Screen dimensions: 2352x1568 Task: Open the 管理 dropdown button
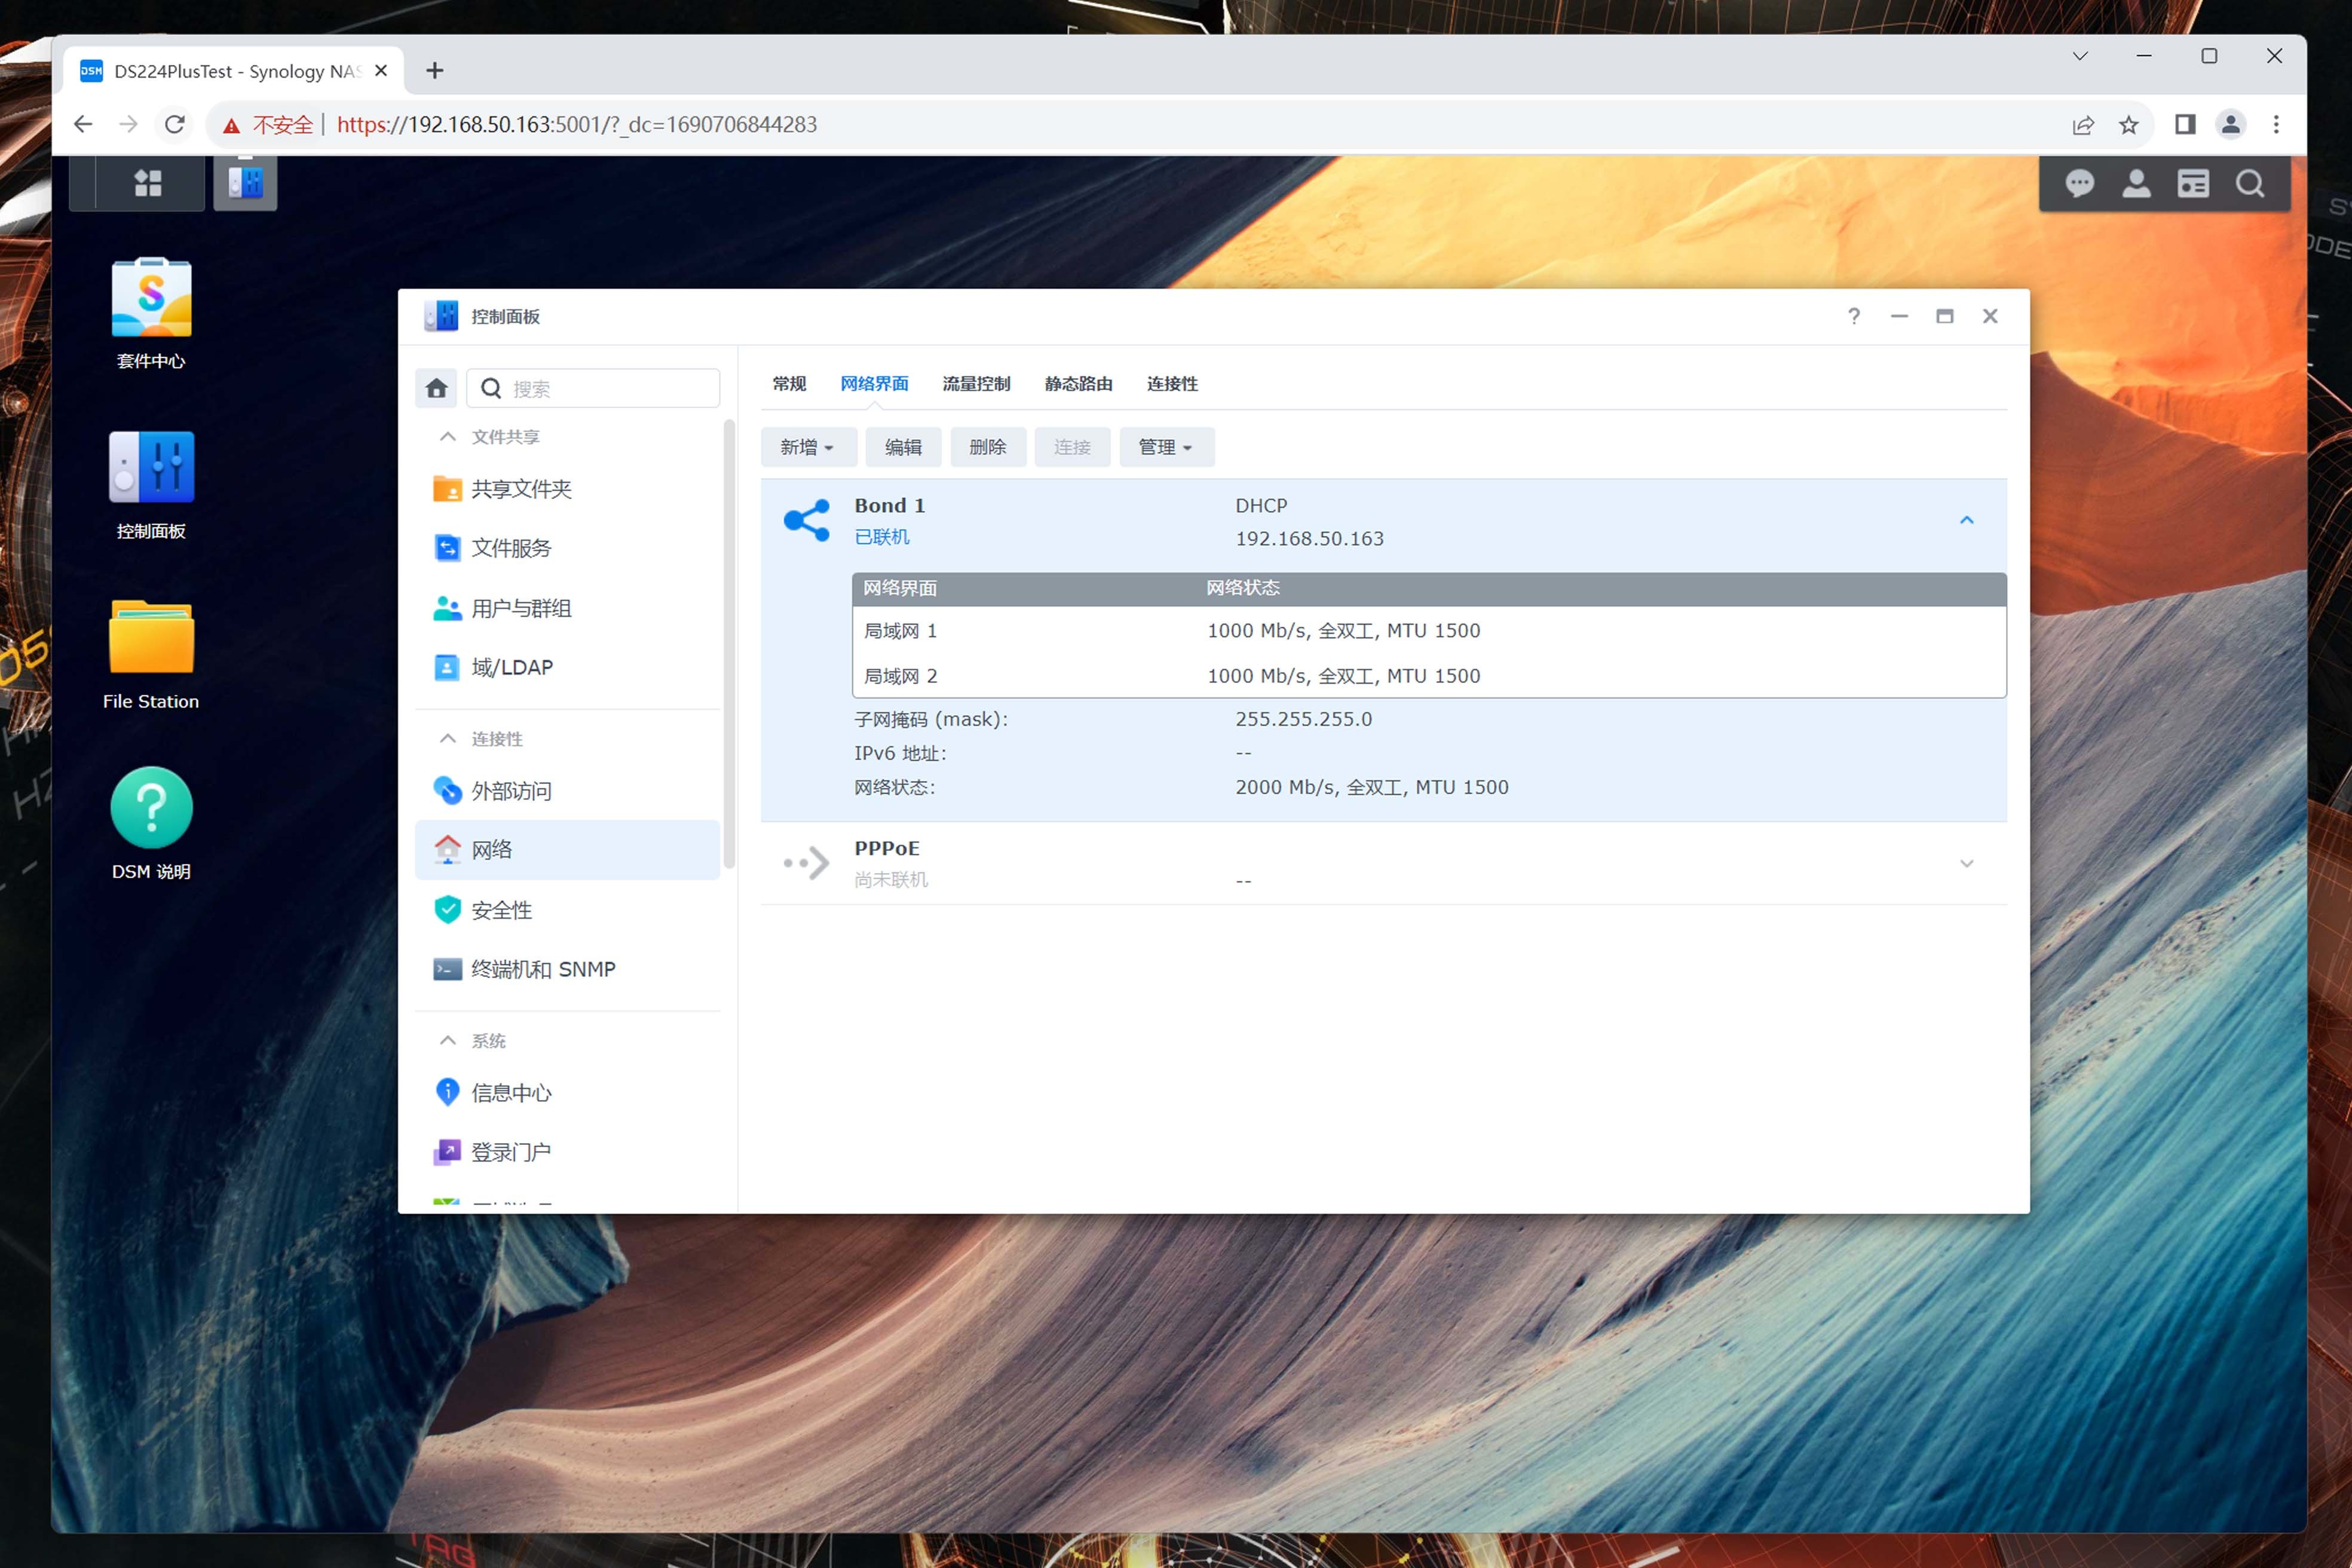point(1166,447)
